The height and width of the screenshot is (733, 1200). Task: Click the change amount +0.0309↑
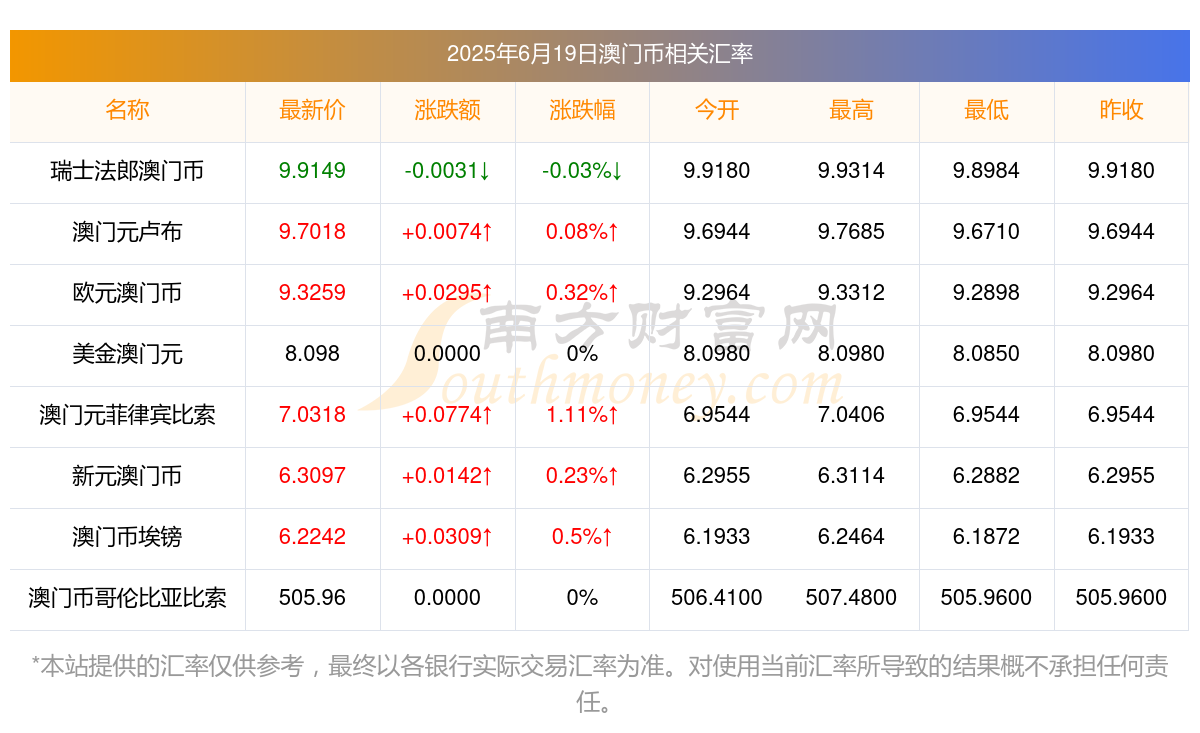(x=447, y=537)
